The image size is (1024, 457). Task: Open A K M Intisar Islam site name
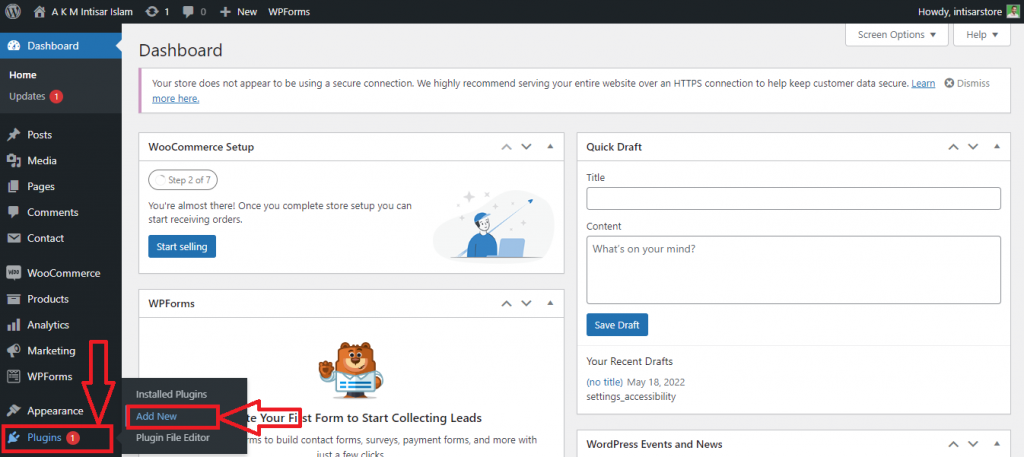[x=91, y=12]
